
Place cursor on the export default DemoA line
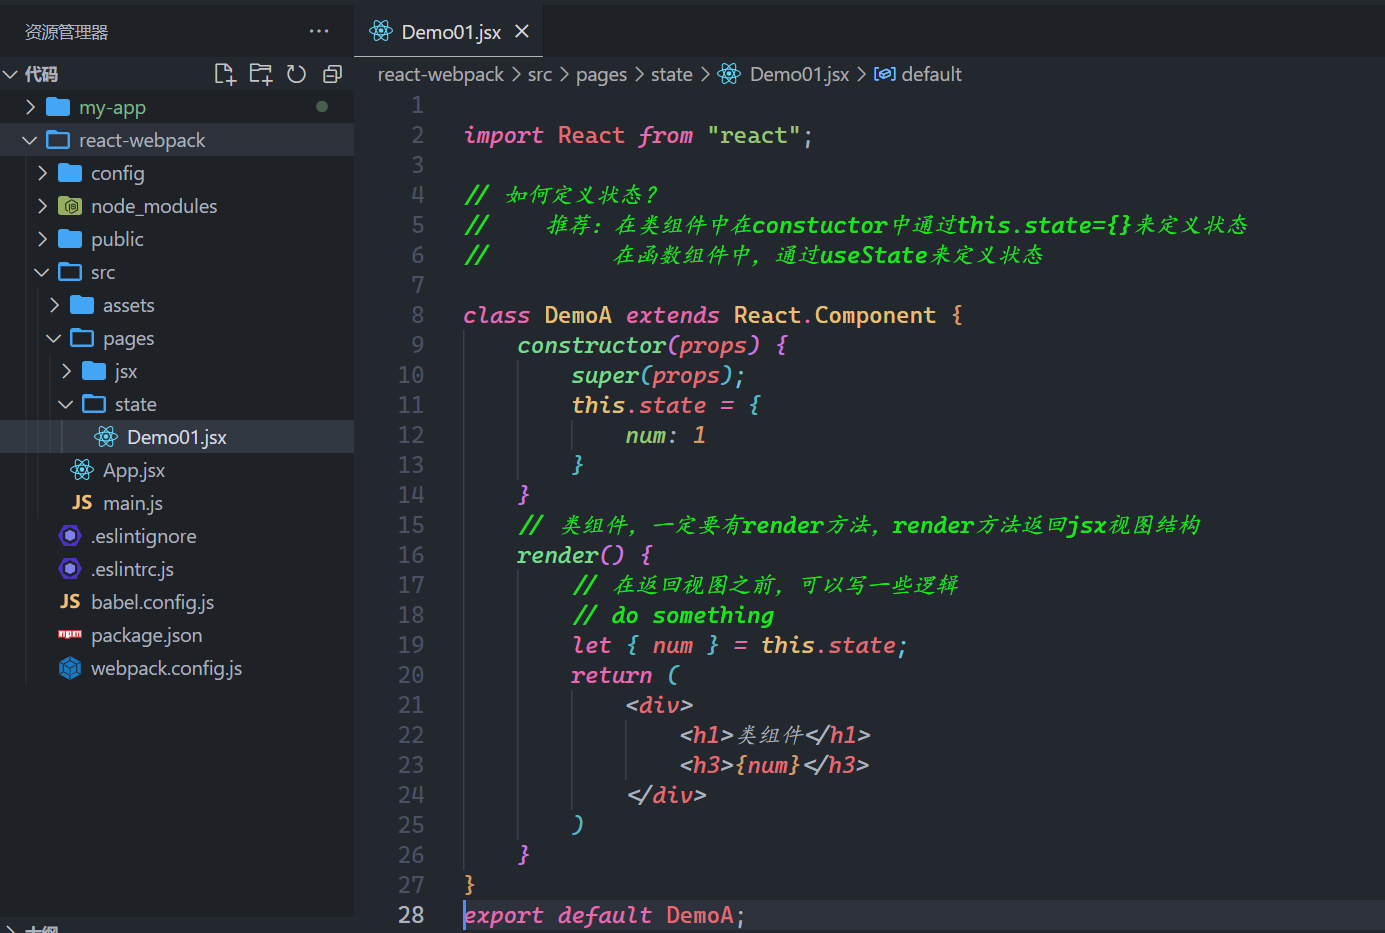pyautogui.click(x=604, y=915)
